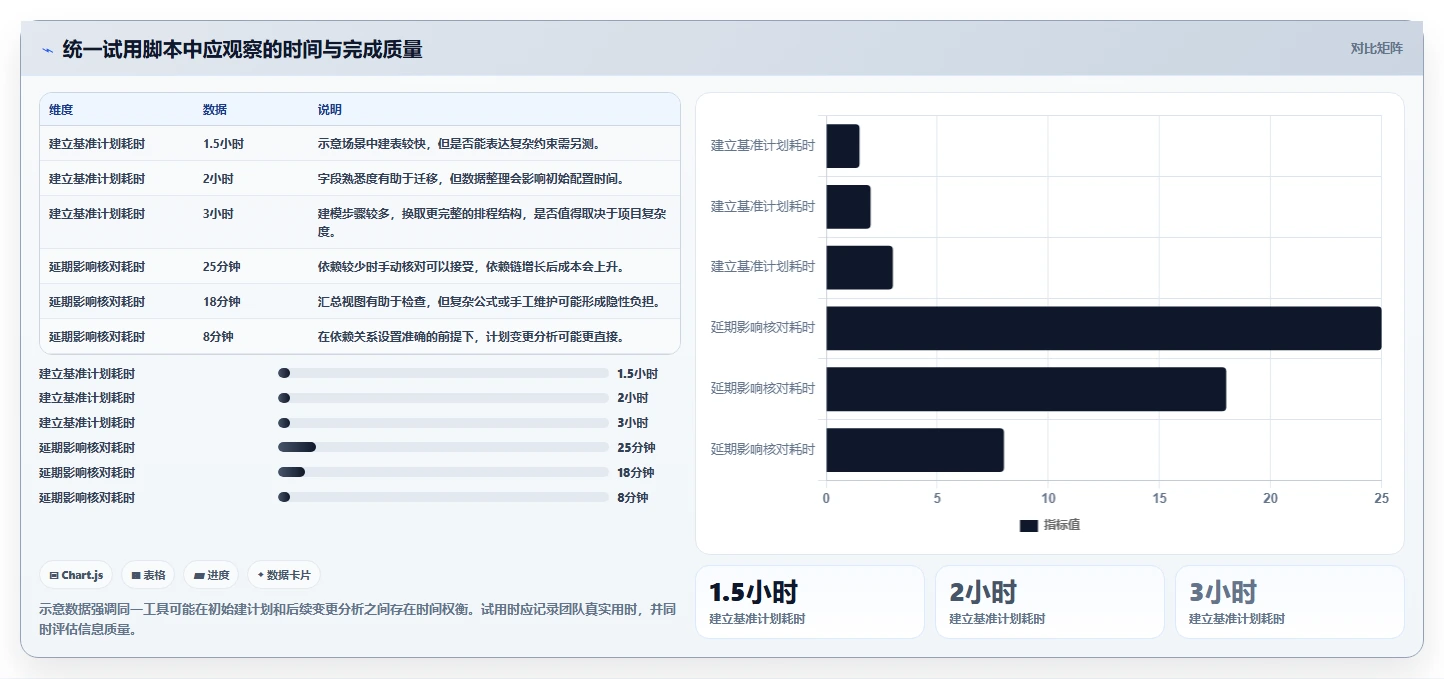The image size is (1444, 679).
Task: Click description starting 示意场景中建表较快
Action: coord(459,144)
